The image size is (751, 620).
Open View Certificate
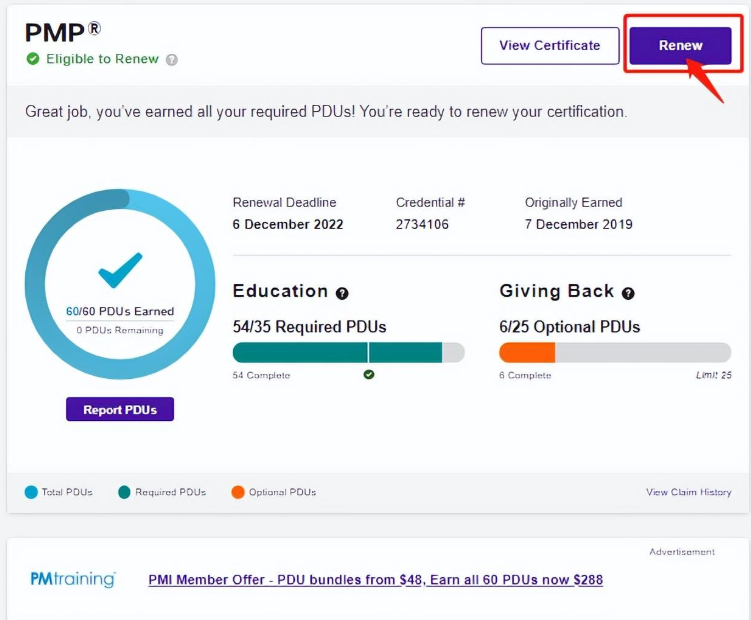click(x=549, y=45)
